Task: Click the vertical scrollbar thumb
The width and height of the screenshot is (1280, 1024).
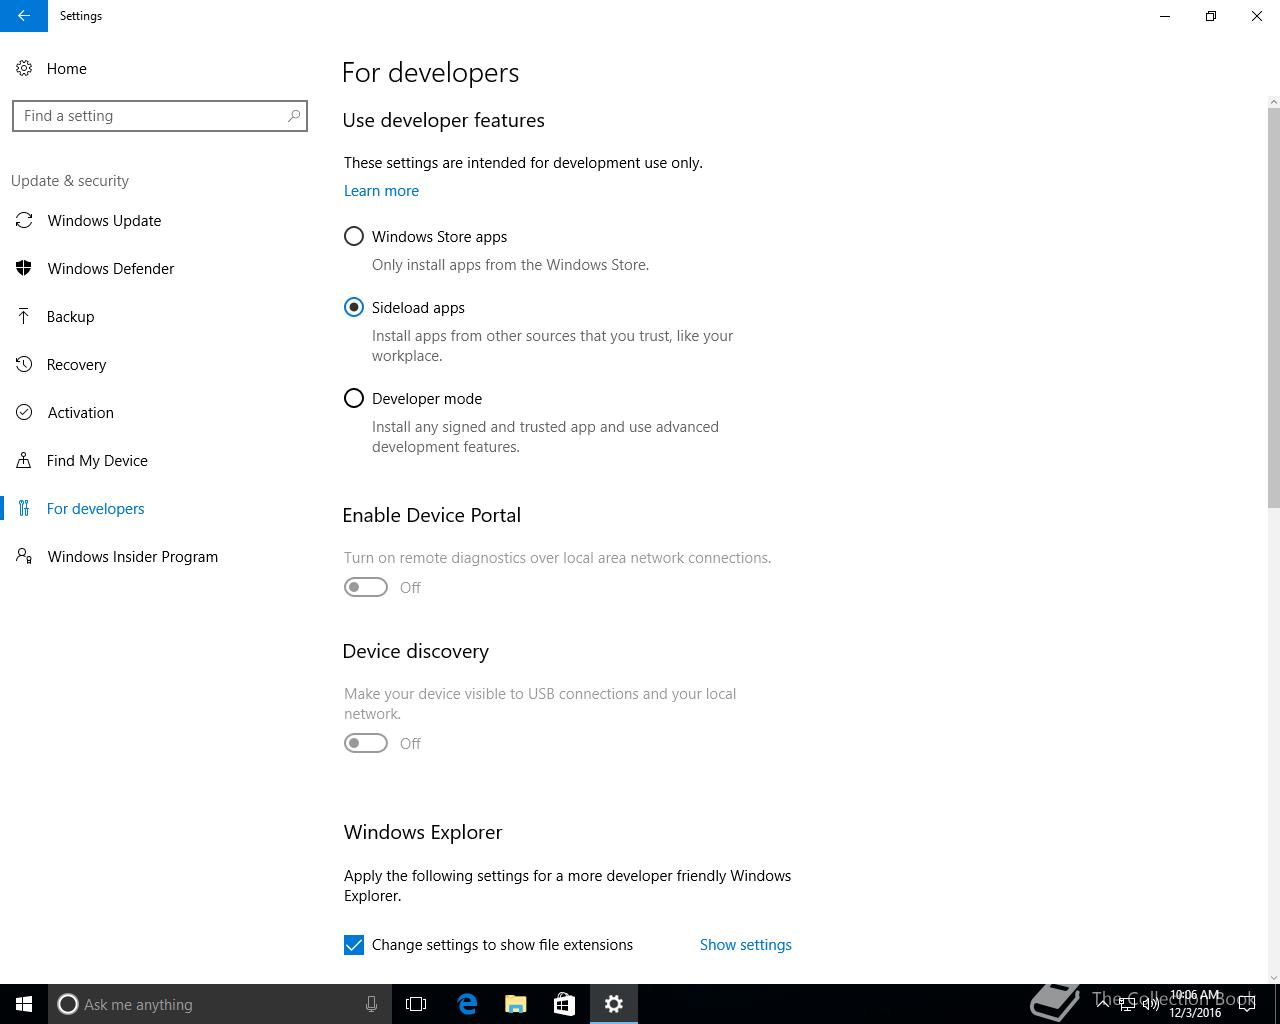Action: 1273,308
